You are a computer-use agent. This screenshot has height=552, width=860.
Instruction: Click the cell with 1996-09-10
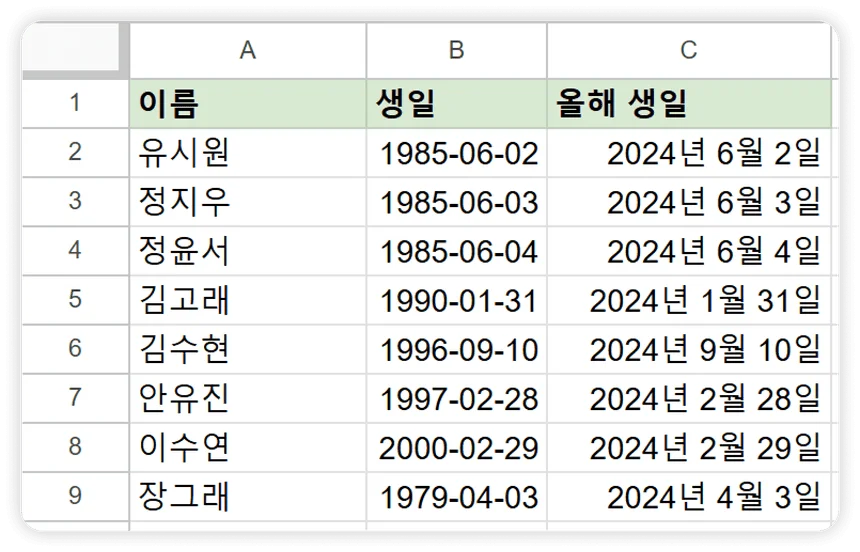(456, 348)
